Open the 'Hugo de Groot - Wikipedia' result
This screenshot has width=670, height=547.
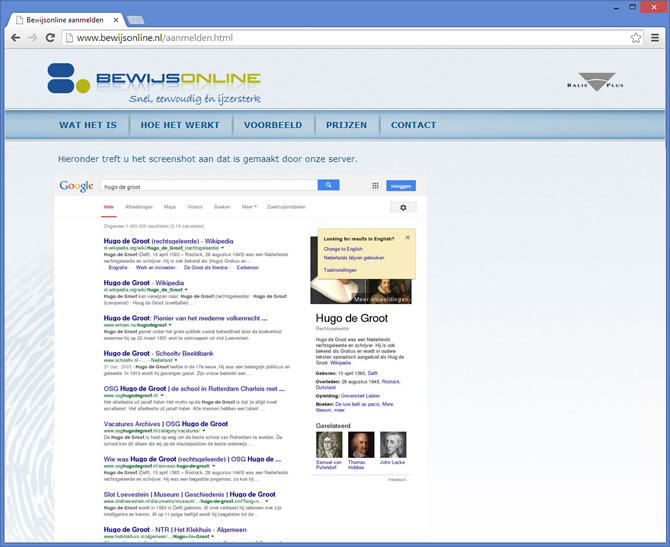(144, 283)
